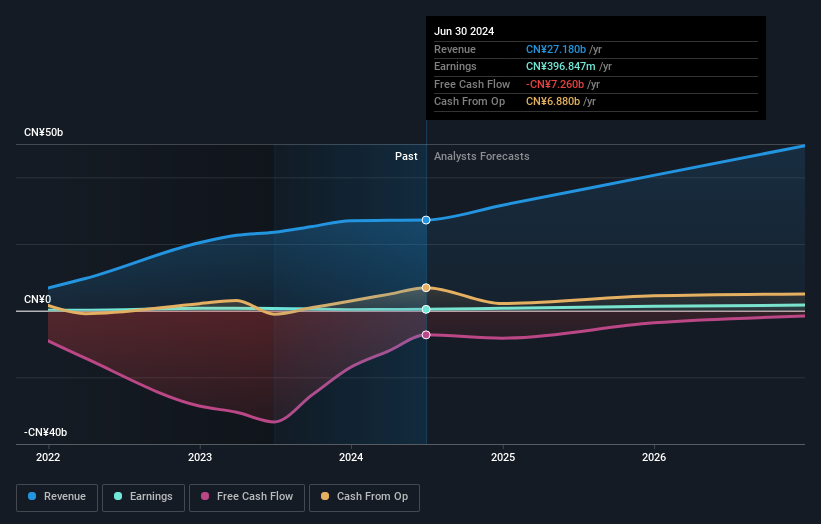Click the CN¥0 y-axis label
The width and height of the screenshot is (821, 524).
coord(38,299)
